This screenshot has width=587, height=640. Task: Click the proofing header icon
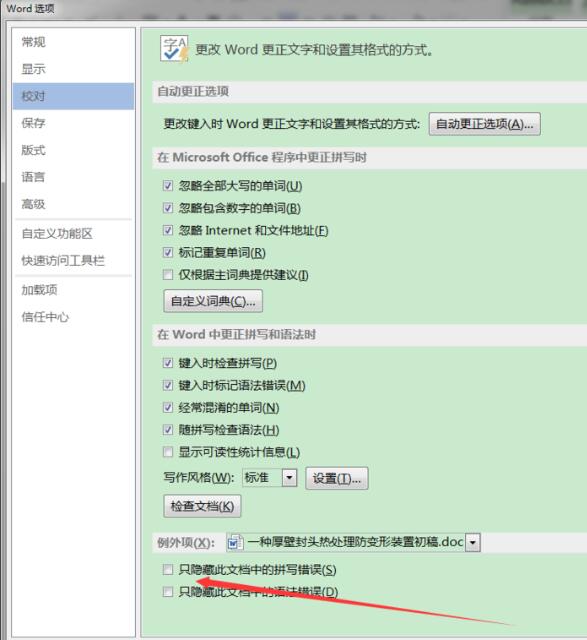click(x=174, y=49)
